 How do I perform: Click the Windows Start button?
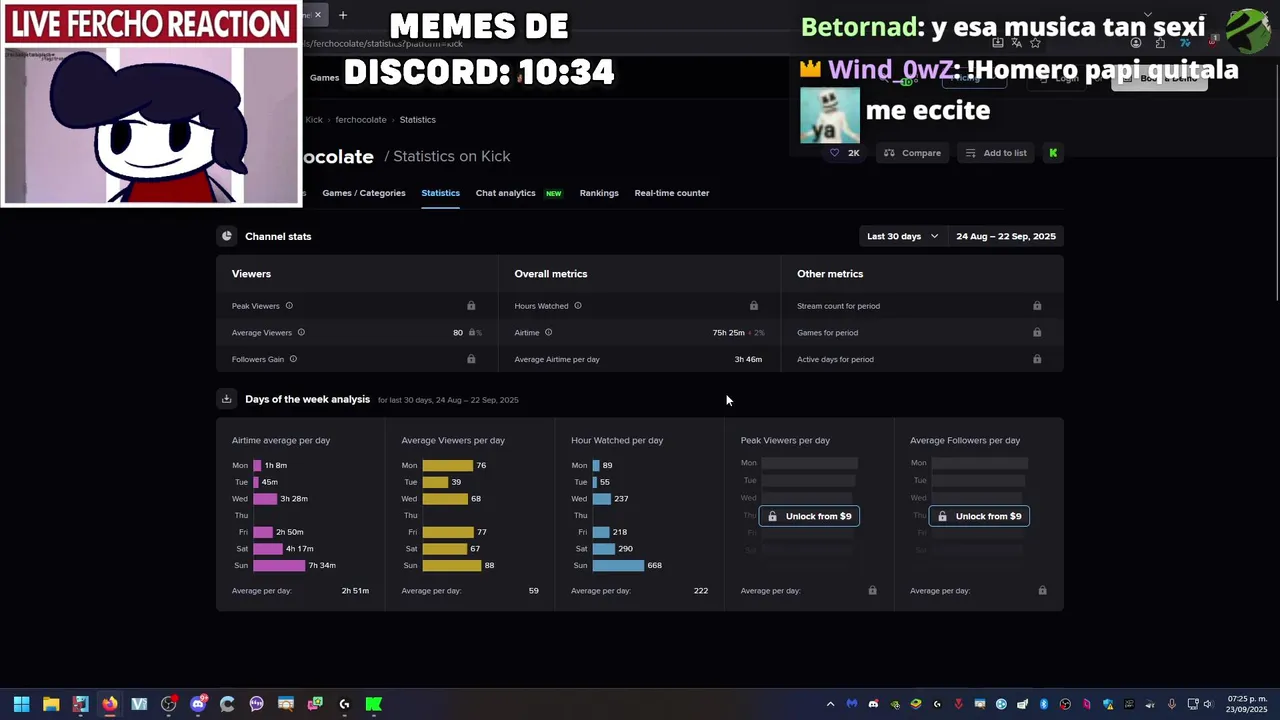21,704
